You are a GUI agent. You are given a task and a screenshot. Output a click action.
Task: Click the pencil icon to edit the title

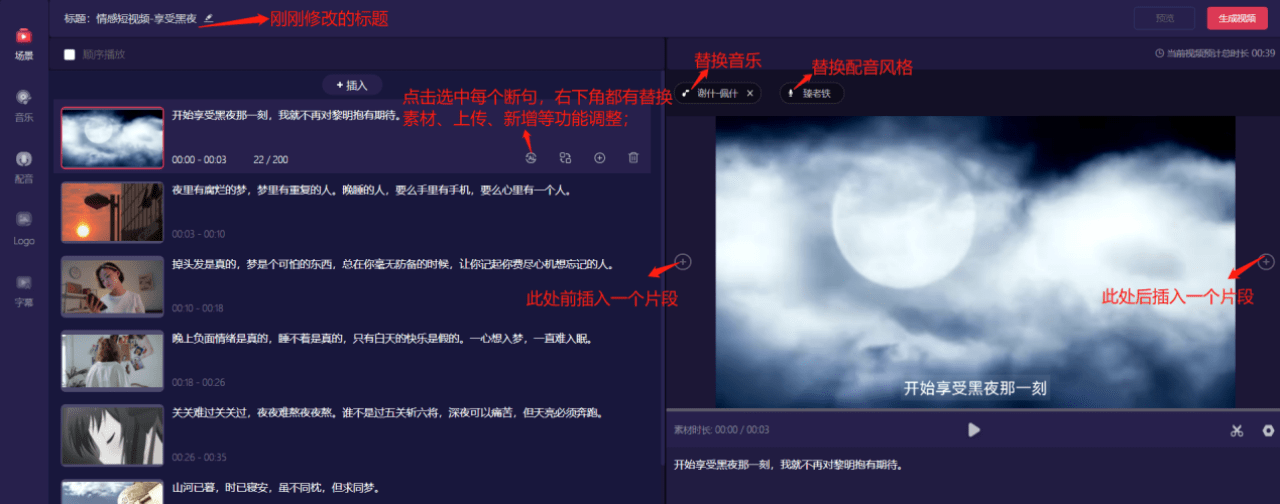(x=209, y=18)
